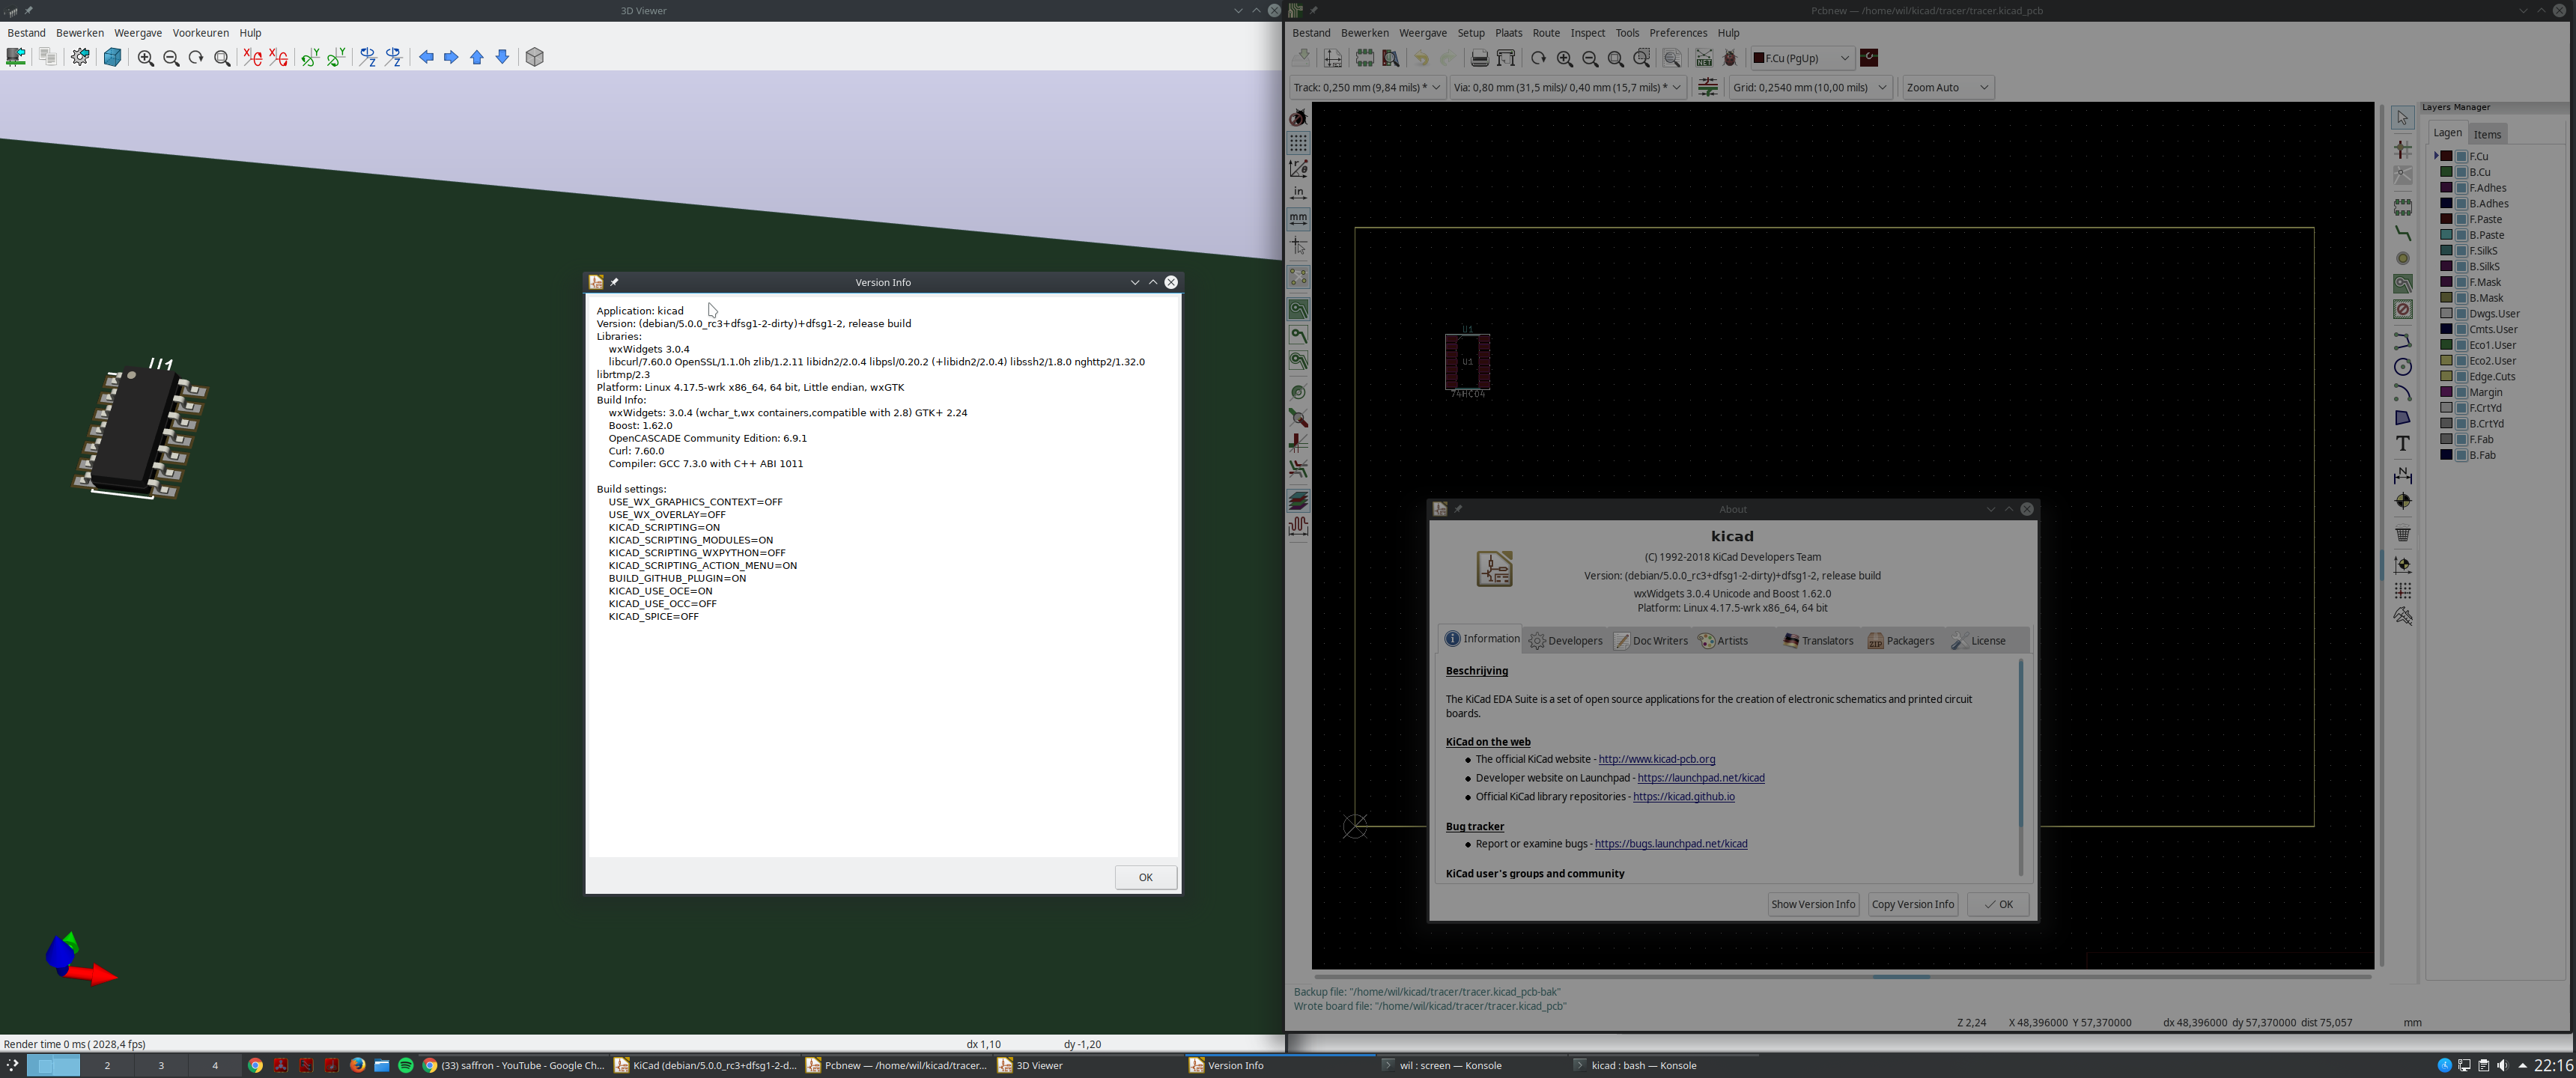The width and height of the screenshot is (2576, 1078).
Task: Click B.Paste layer color swatch
Action: [2446, 235]
